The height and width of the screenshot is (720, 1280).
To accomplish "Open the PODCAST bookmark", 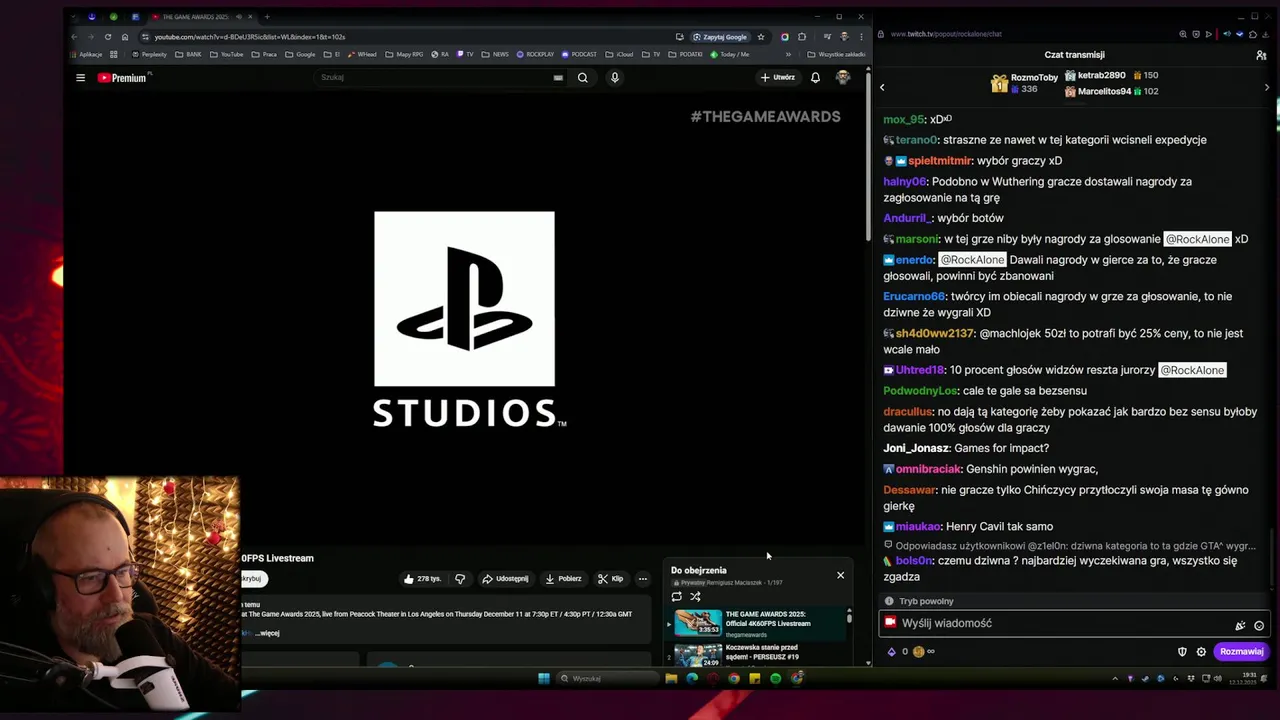I will [580, 55].
